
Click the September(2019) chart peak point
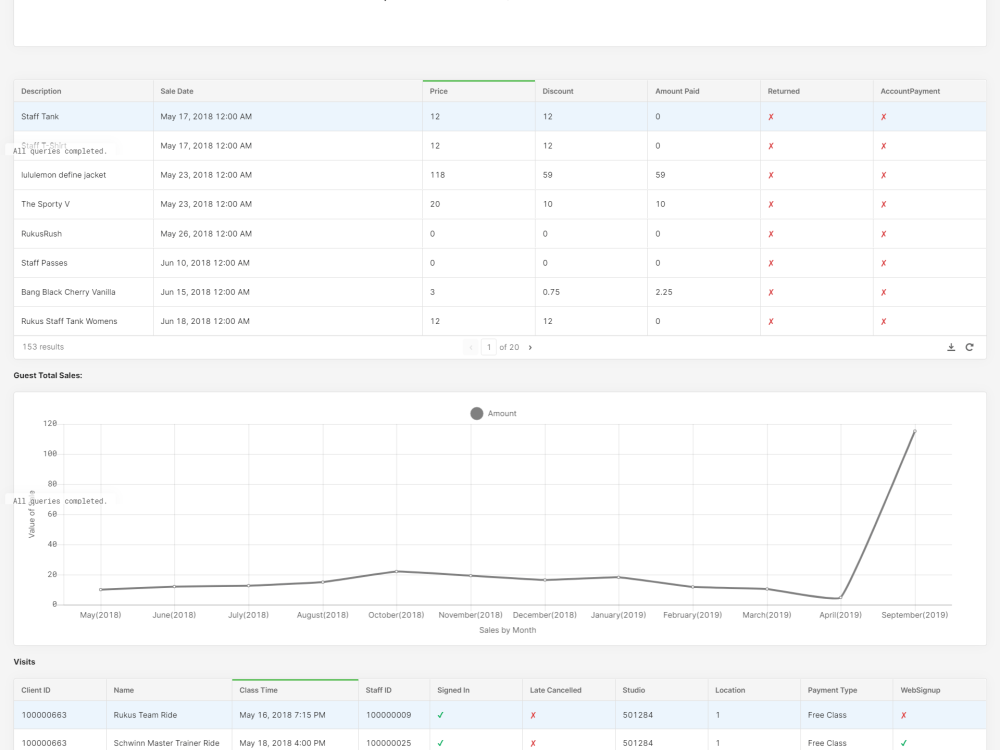point(915,430)
